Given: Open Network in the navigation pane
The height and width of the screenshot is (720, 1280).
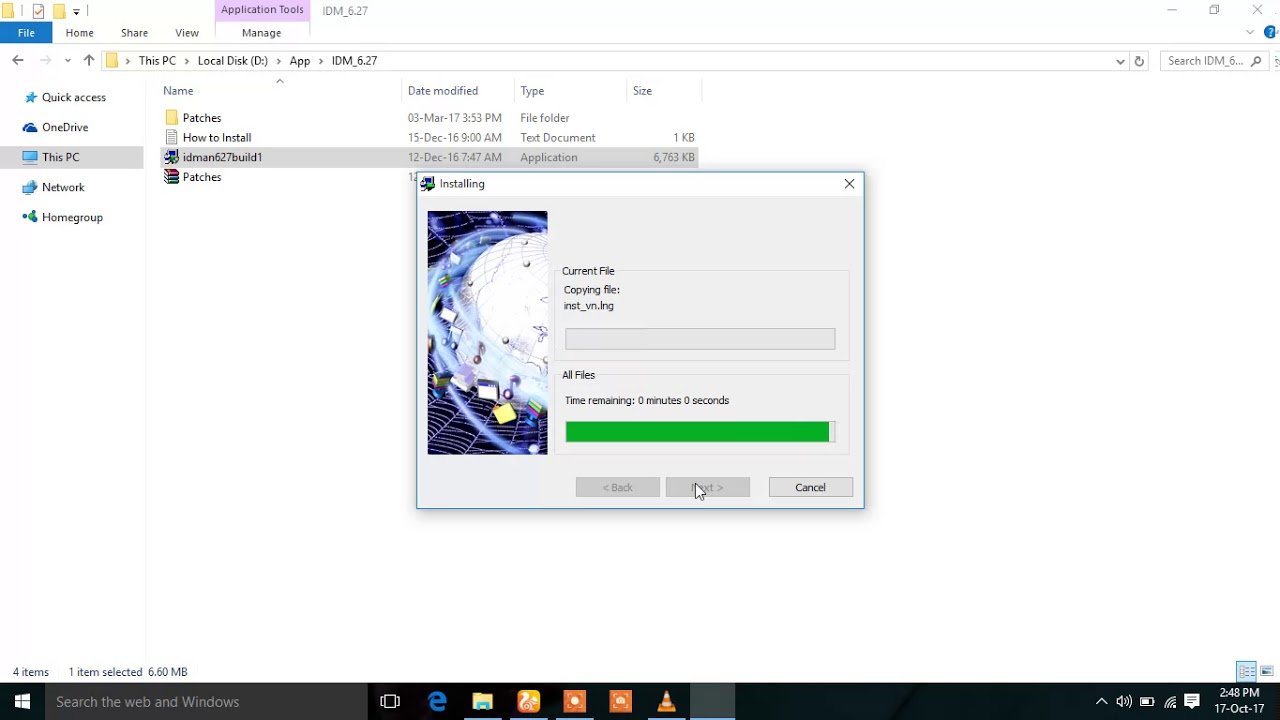Looking at the screenshot, I should [63, 187].
